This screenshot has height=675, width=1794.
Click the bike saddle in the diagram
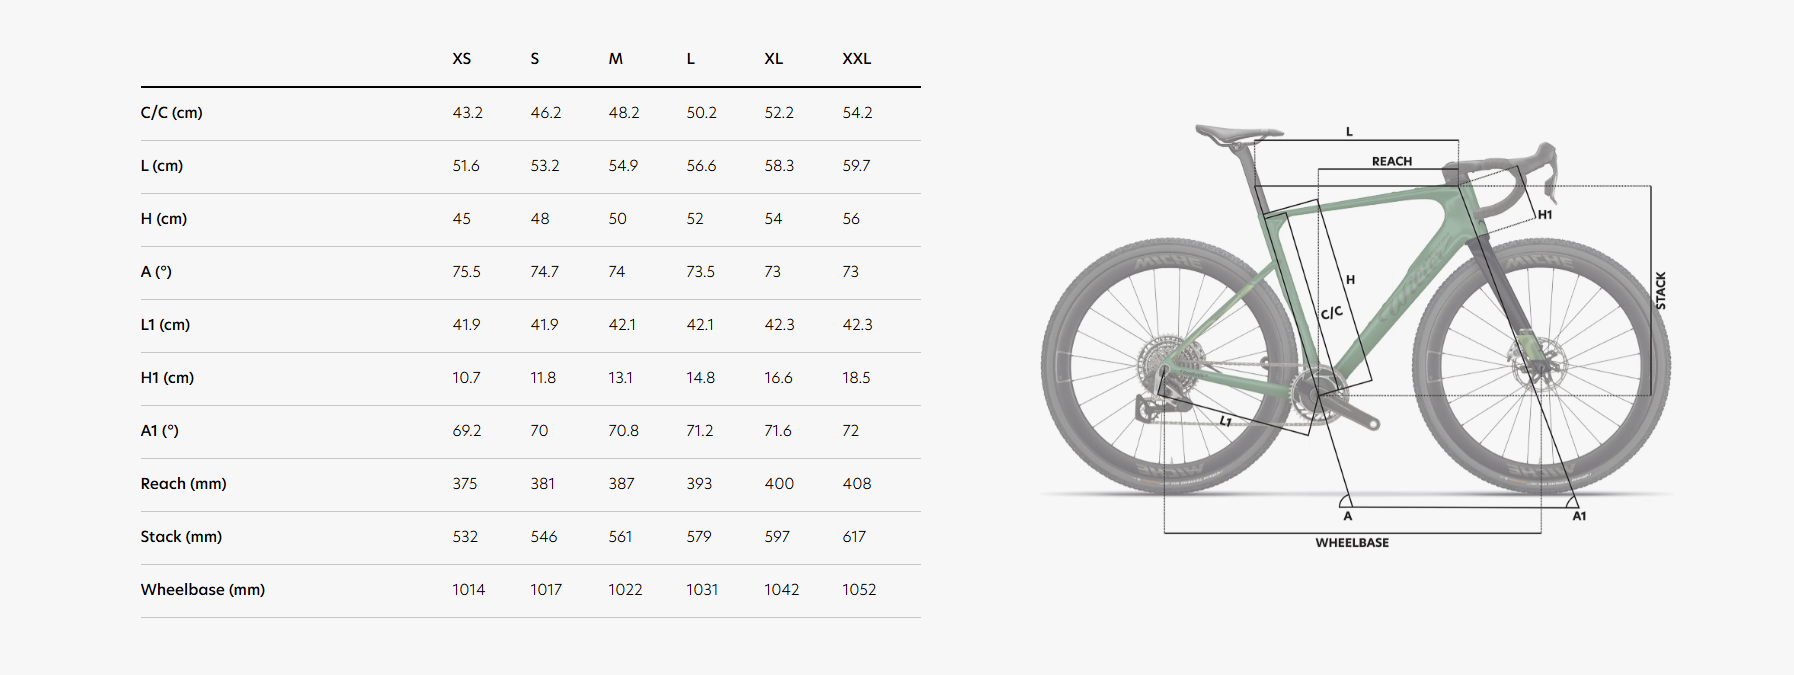[x=1238, y=133]
